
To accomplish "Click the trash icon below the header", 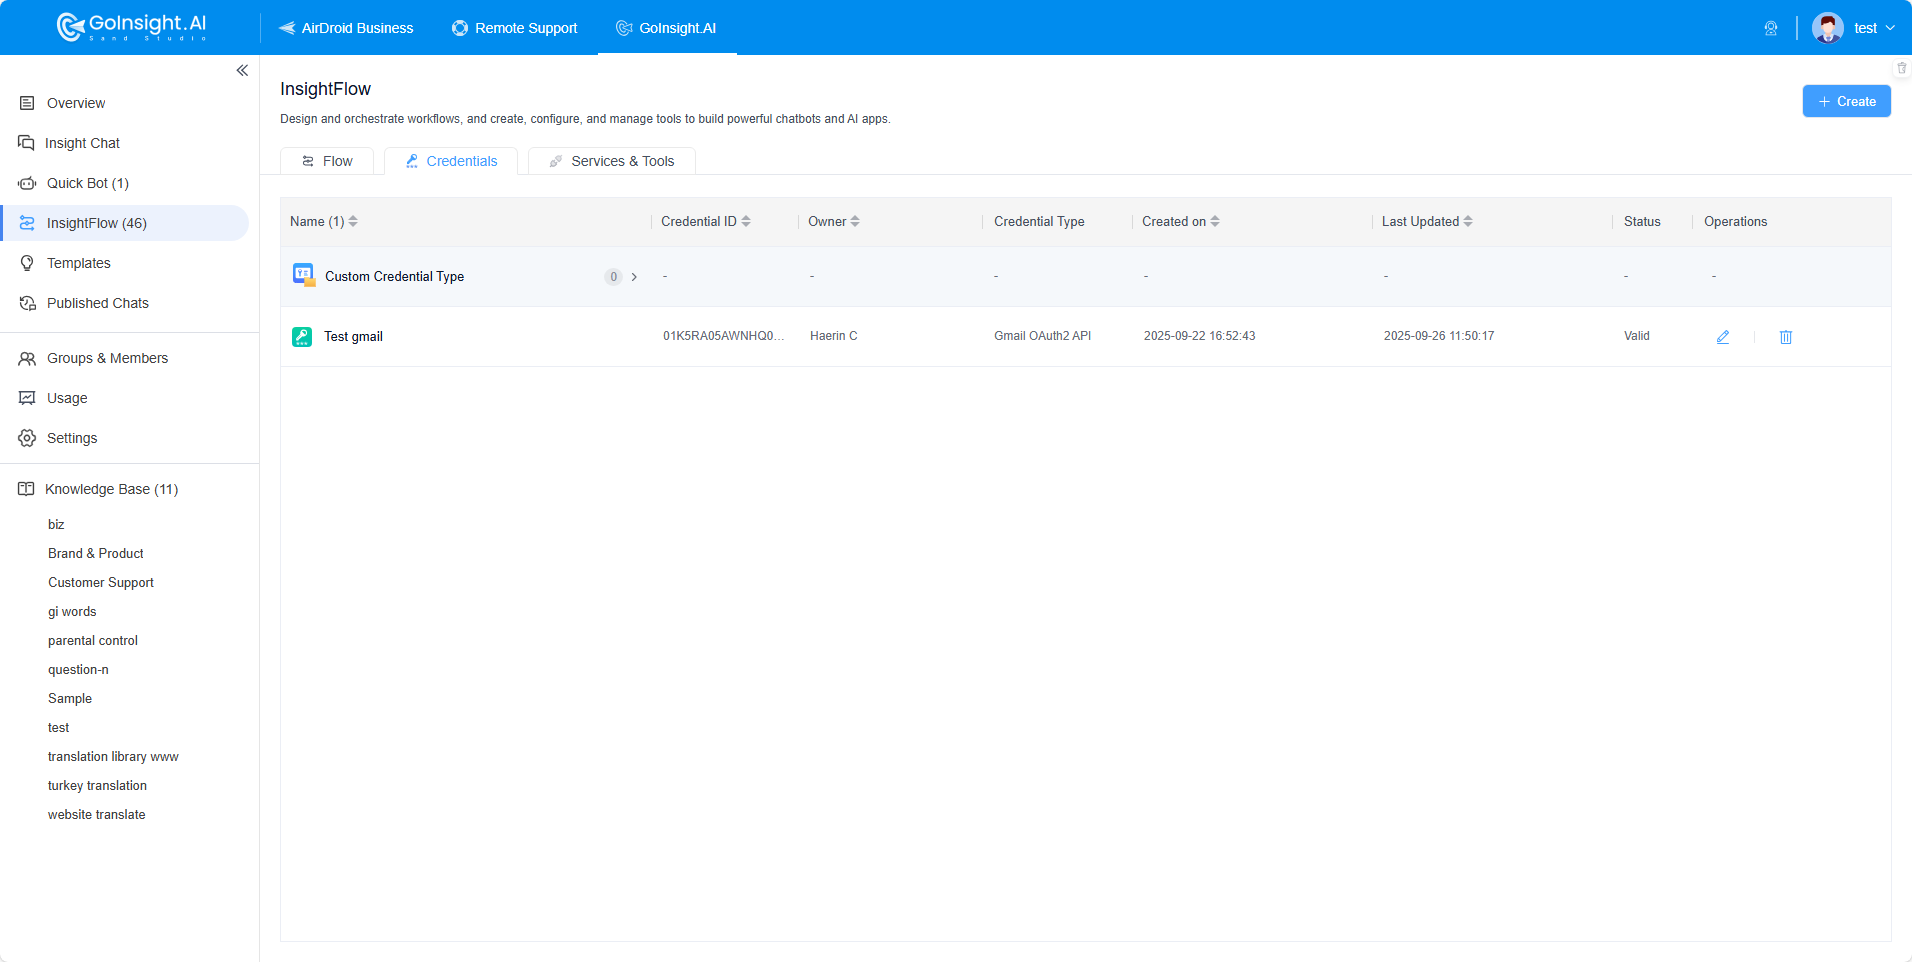I will click(1901, 68).
